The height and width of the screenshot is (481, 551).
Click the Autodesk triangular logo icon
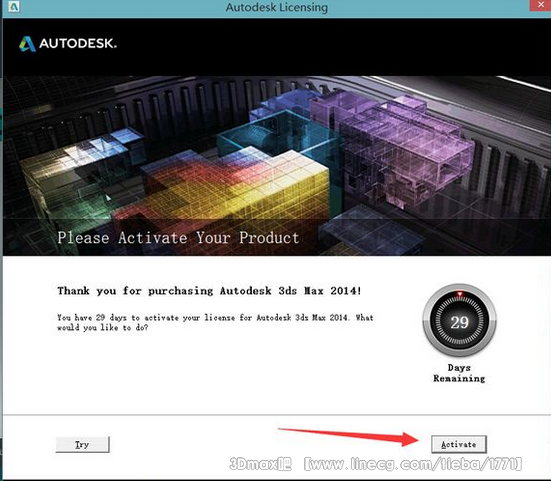27,44
